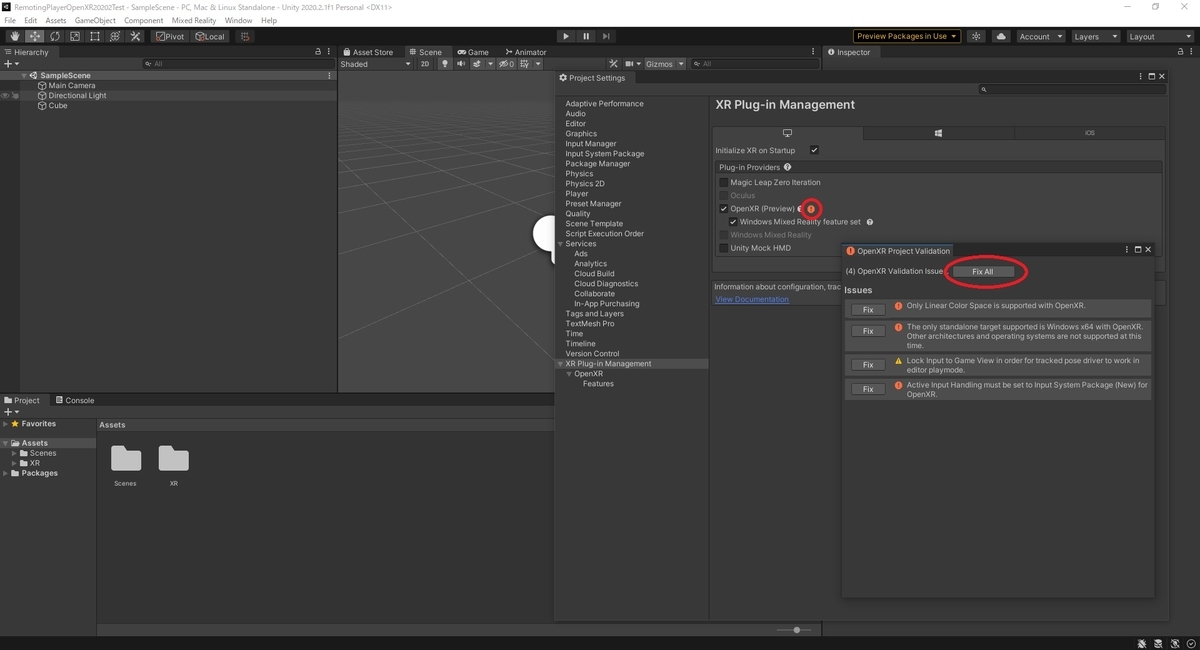Screen dimensions: 1200x650
Task: Toggle scene lighting icon in Scene view
Action: (444, 63)
